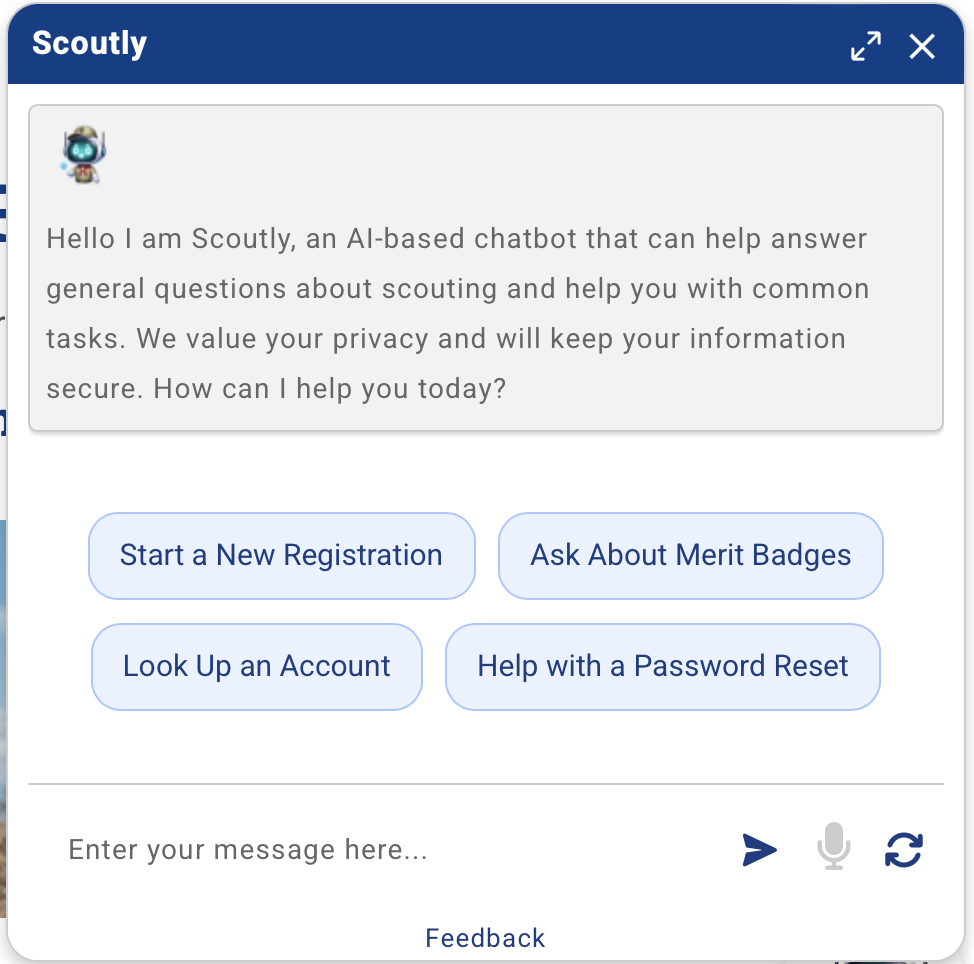Activate microphone voice input
The image size is (974, 964).
[x=833, y=848]
